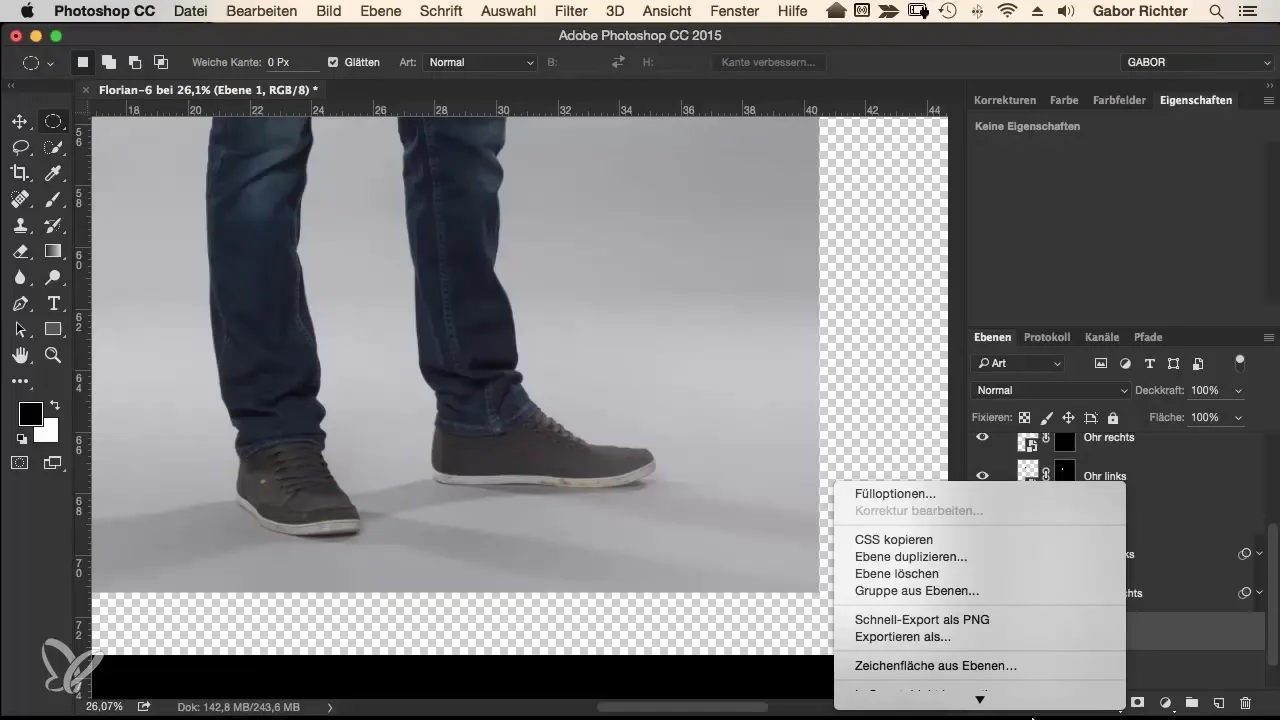Choose Fülloptionen from context menu
This screenshot has height=720, width=1280.
click(895, 494)
